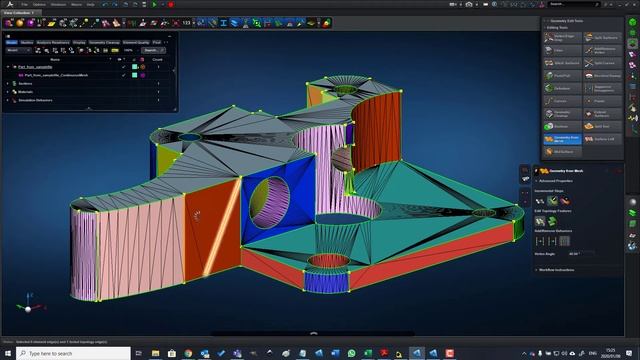The image size is (640, 360).
Task: Click the purple sphere toolbar icon
Action: (x=31, y=23)
